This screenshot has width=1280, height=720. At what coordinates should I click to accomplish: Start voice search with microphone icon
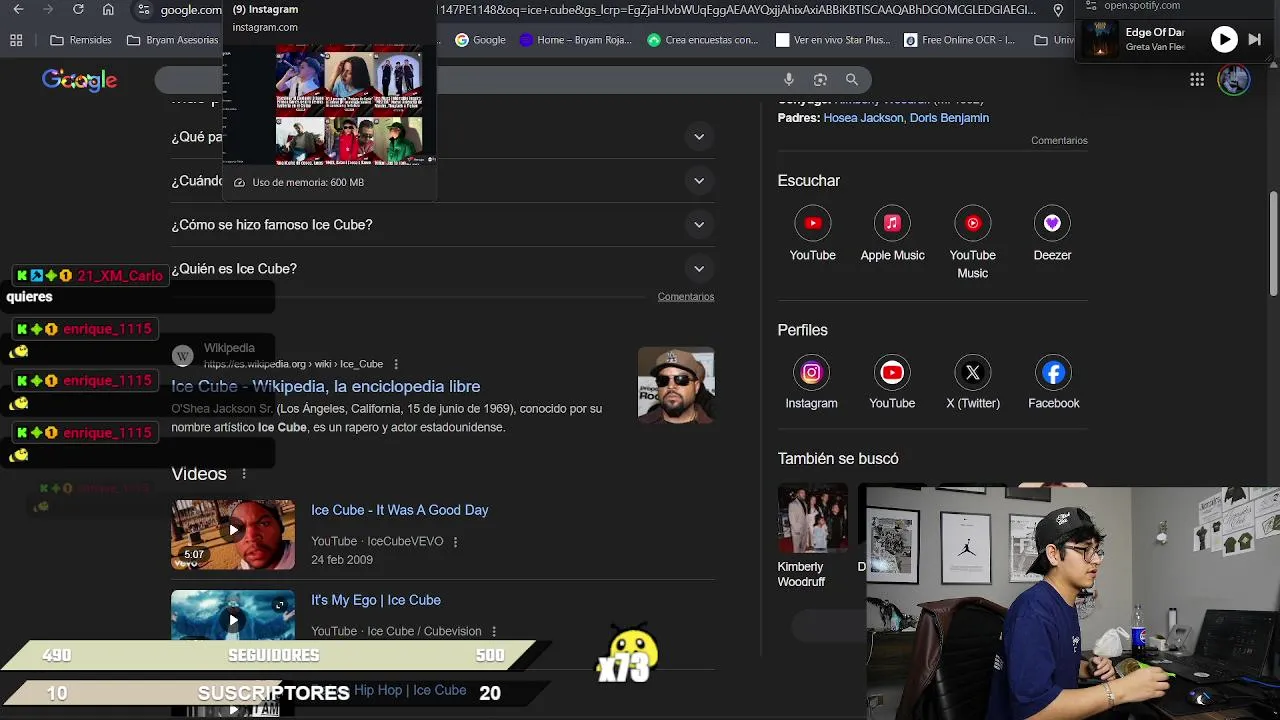pos(789,80)
